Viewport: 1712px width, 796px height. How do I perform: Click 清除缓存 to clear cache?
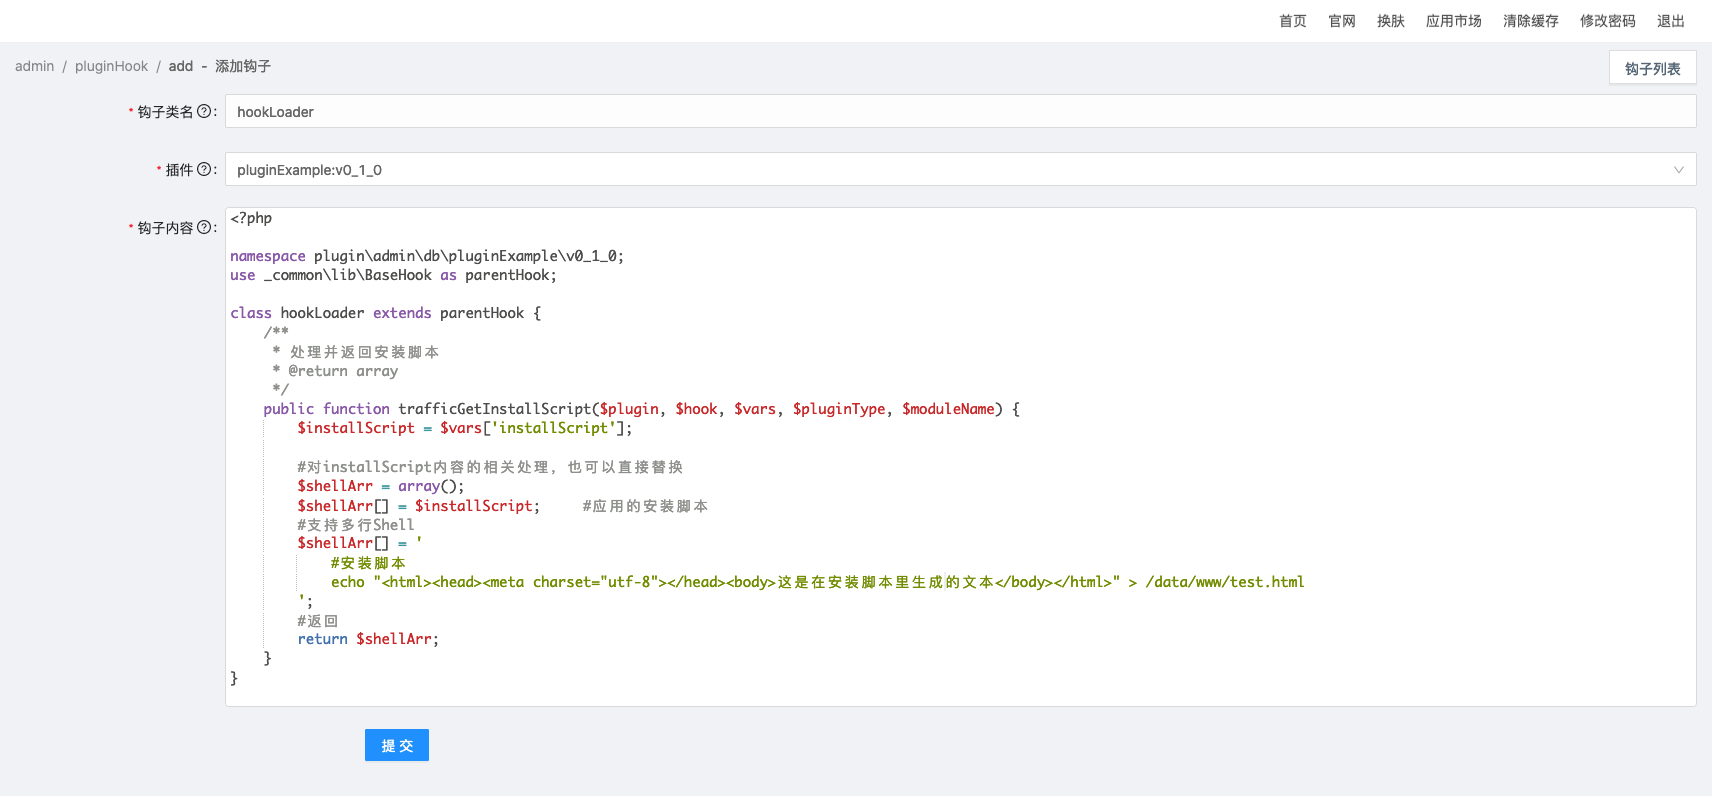[1530, 21]
